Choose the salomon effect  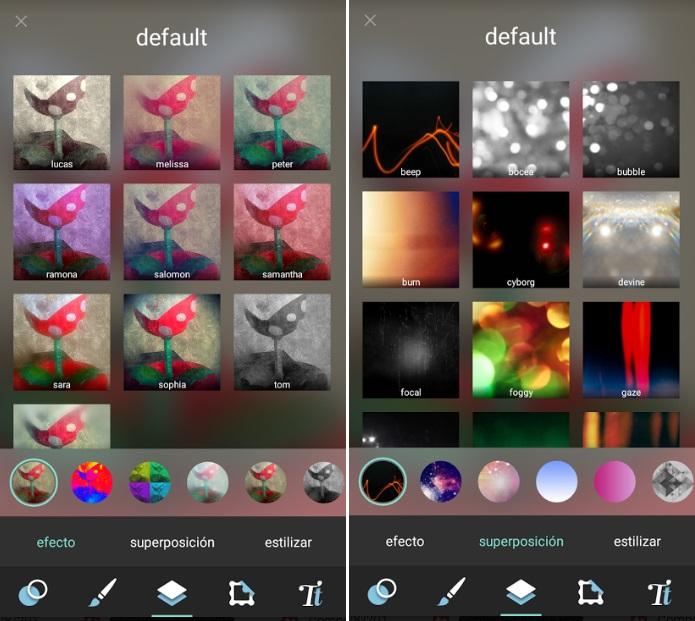pos(172,232)
